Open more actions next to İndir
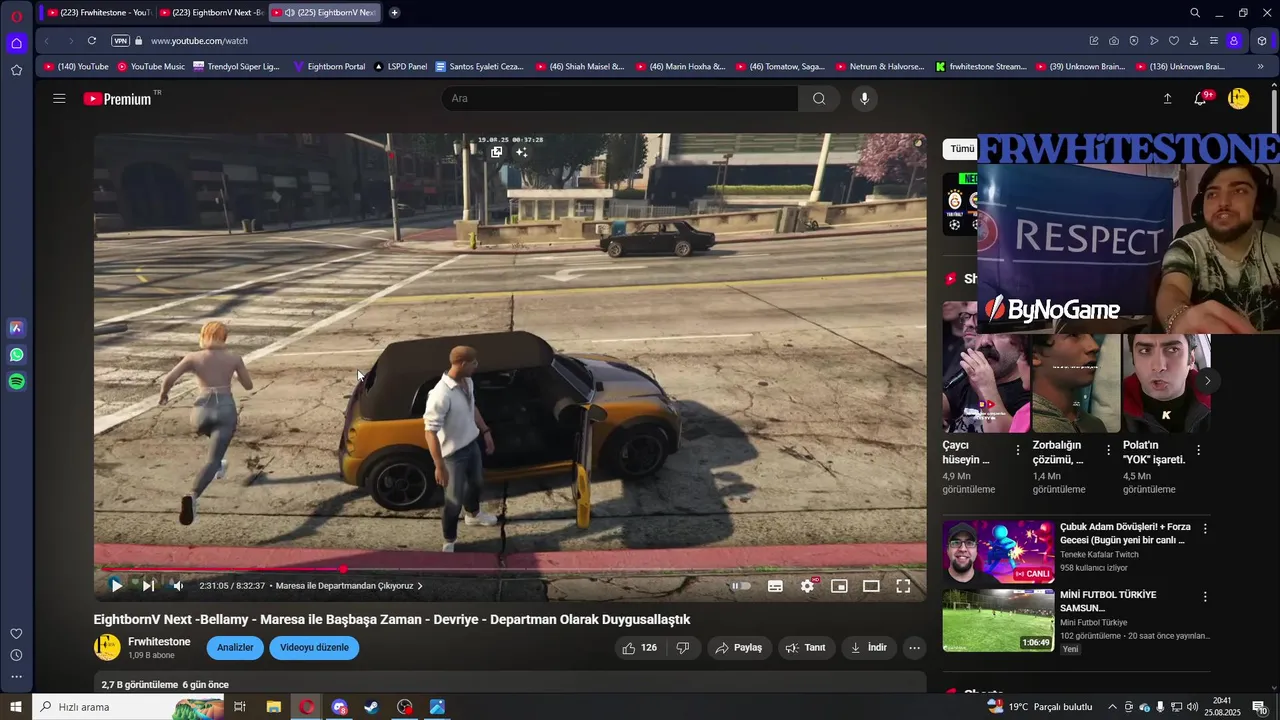This screenshot has height=720, width=1280. (x=914, y=648)
